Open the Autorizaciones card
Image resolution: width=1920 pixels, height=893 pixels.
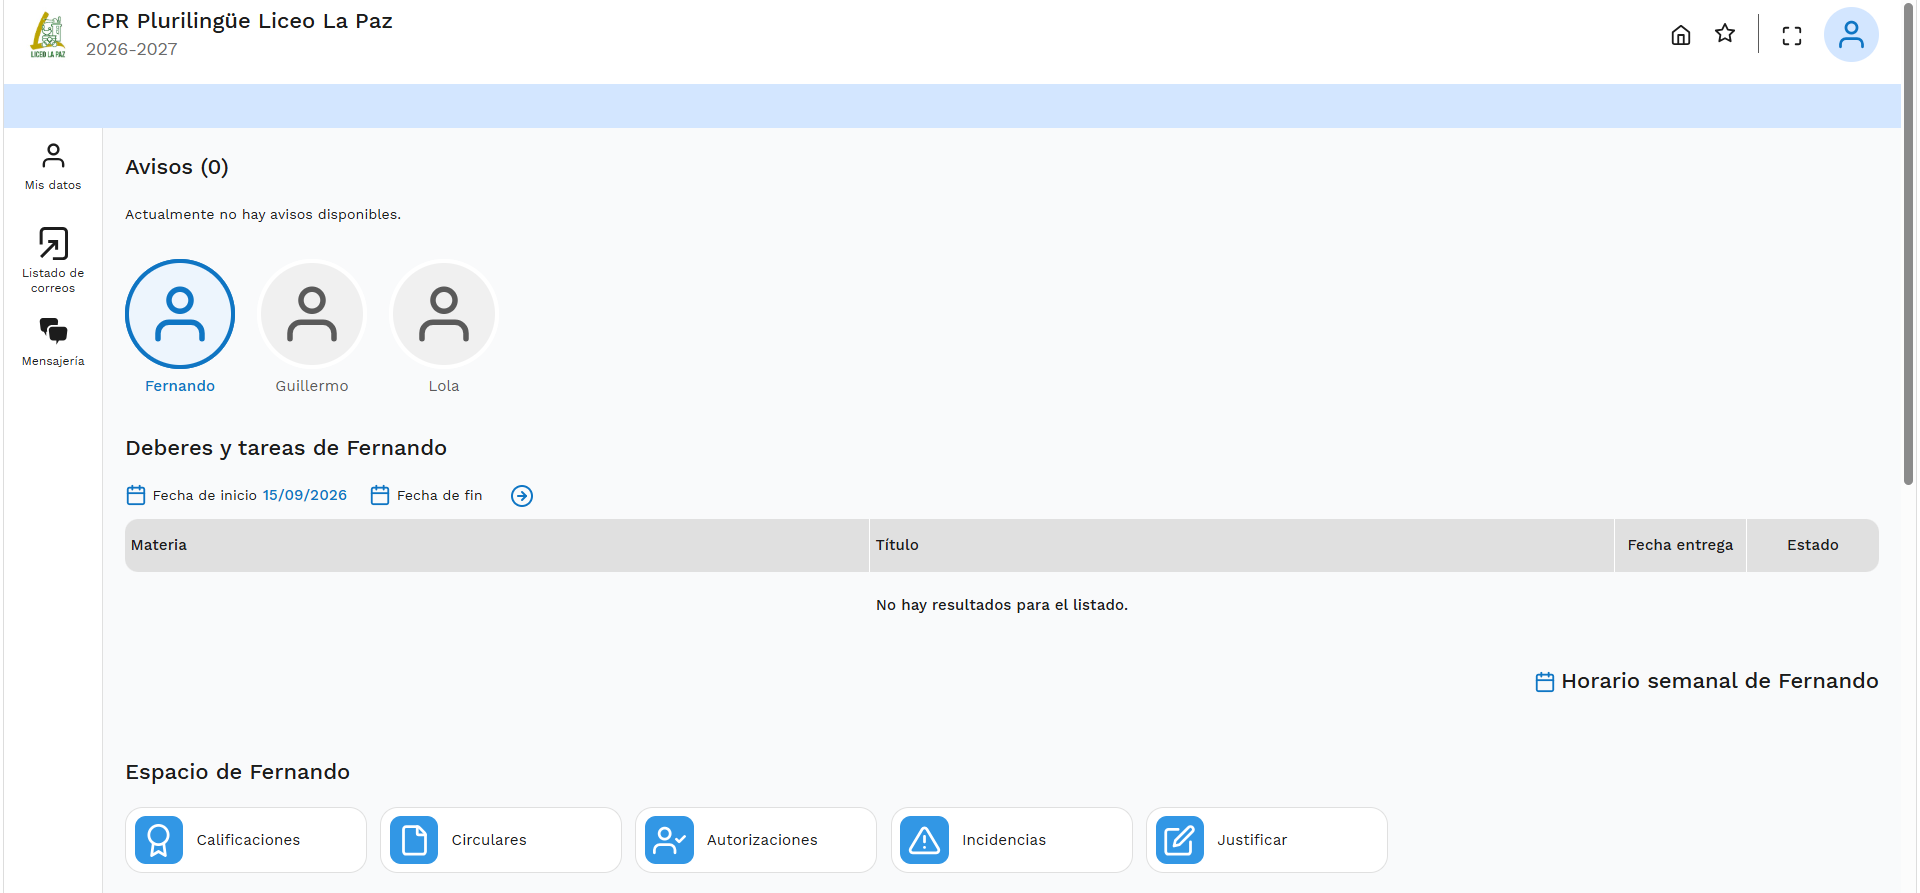(756, 840)
